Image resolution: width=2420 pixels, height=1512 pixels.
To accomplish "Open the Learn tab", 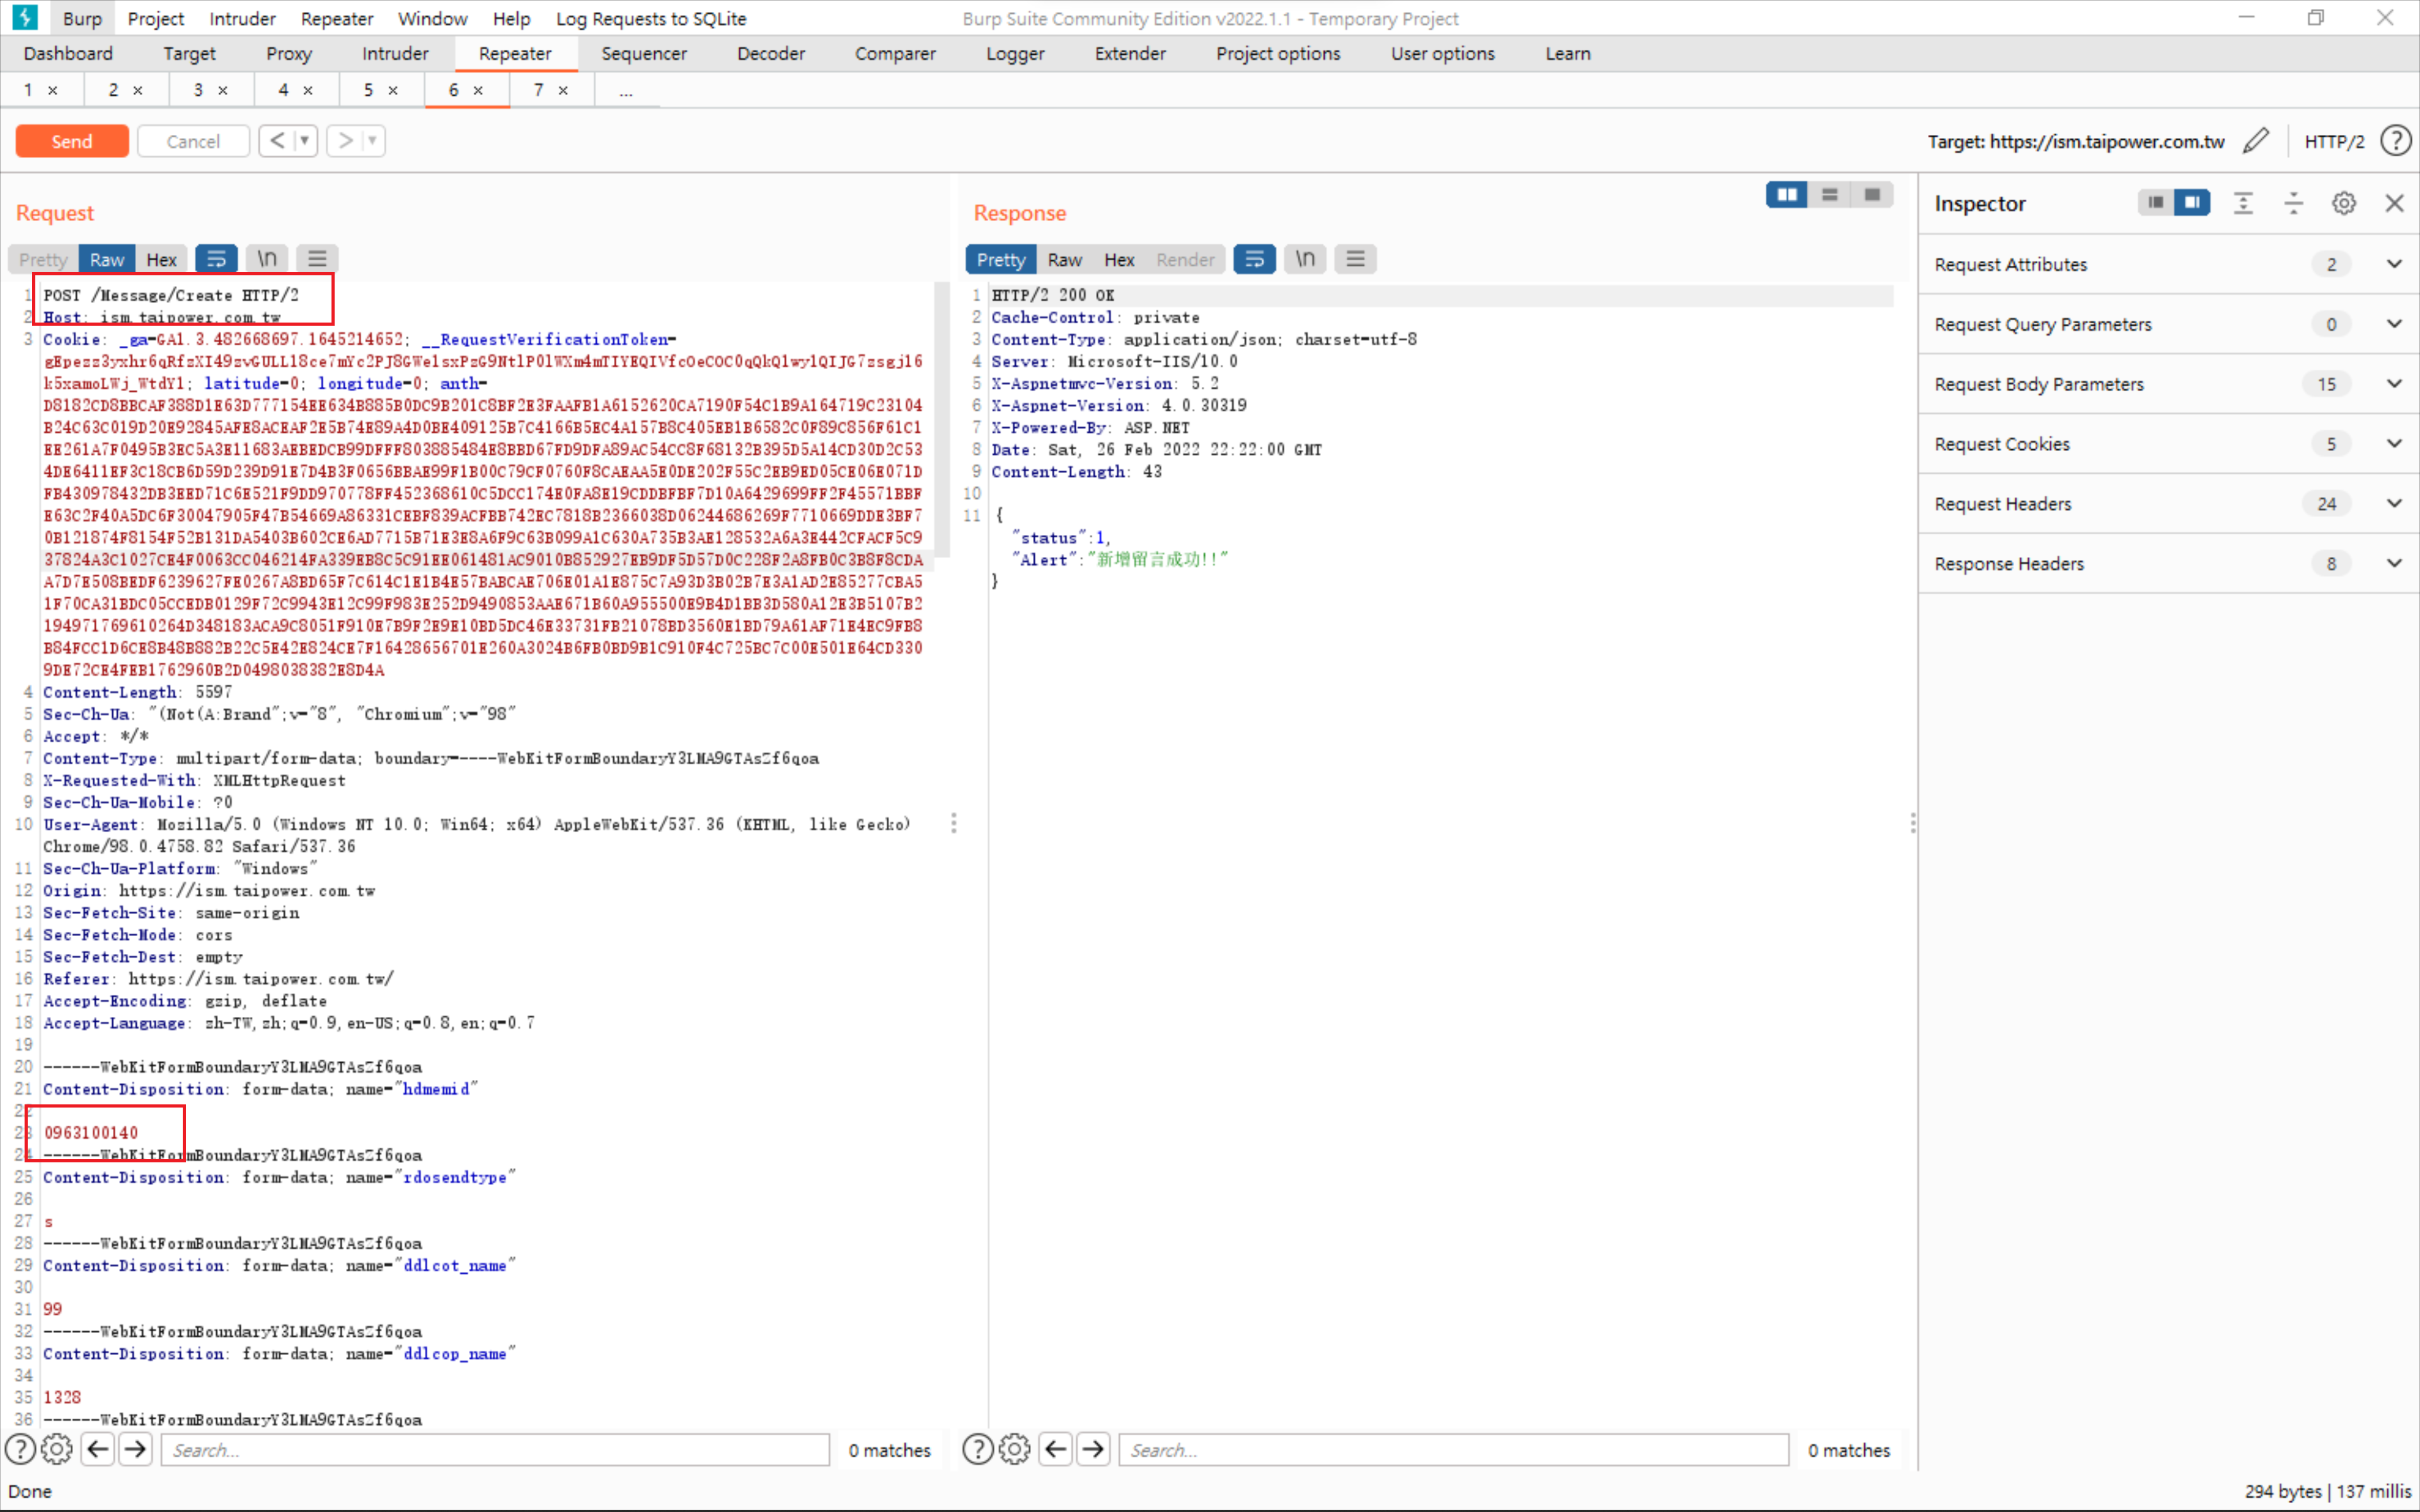I will pyautogui.click(x=1567, y=54).
